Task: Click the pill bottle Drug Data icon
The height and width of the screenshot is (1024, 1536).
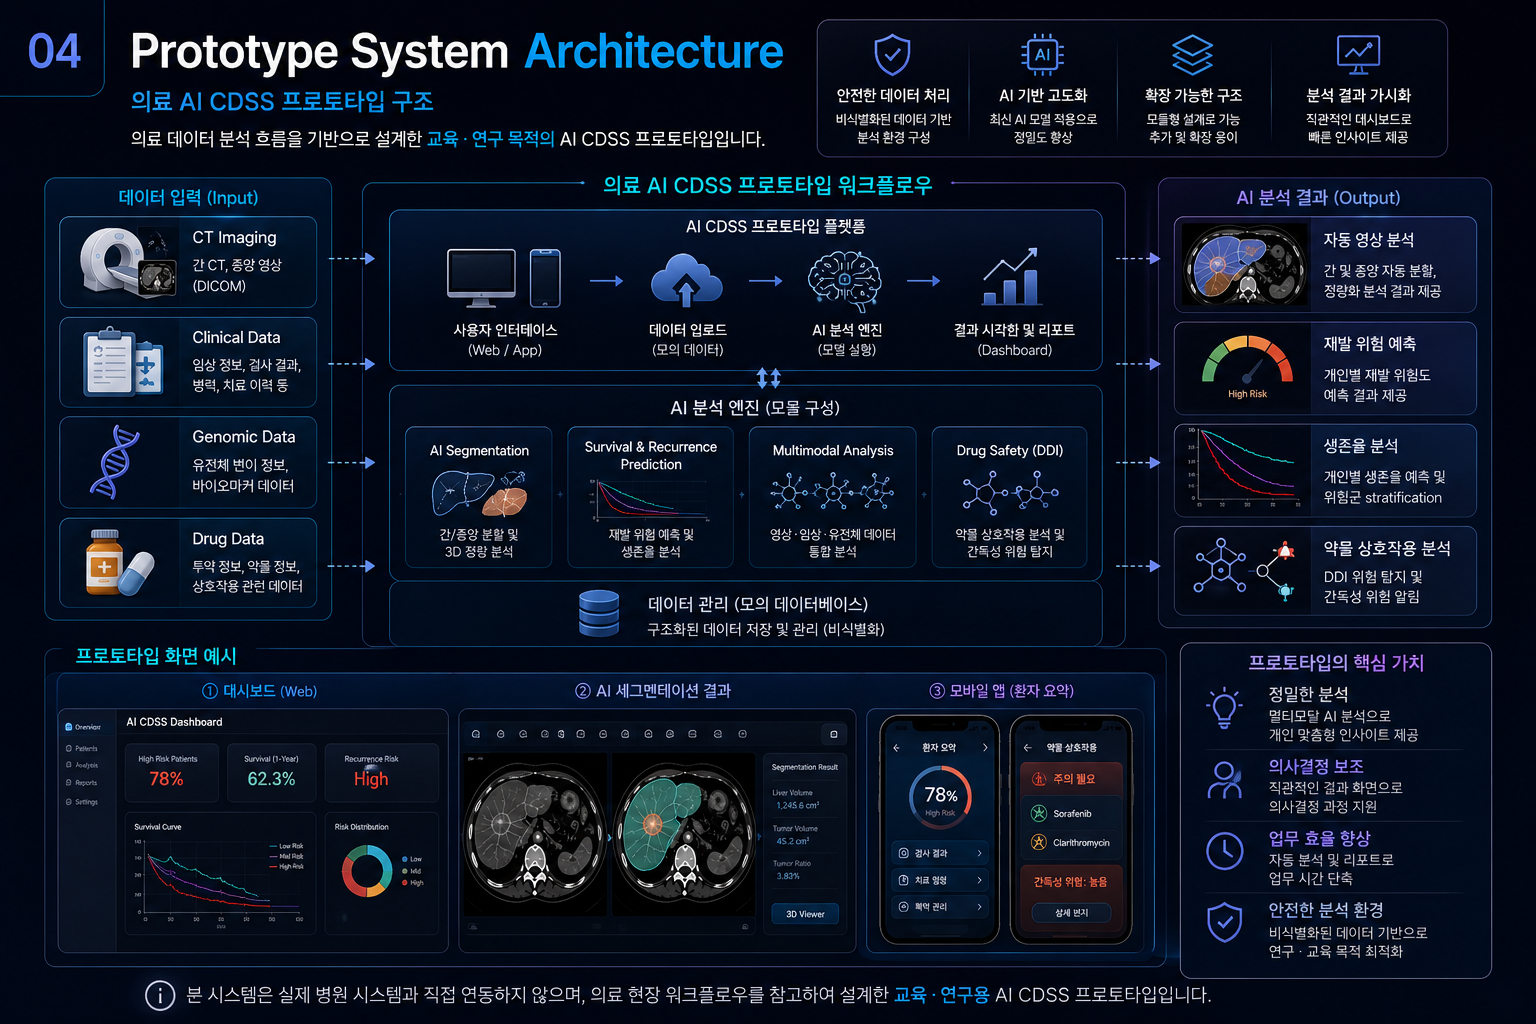Action: coord(118,563)
